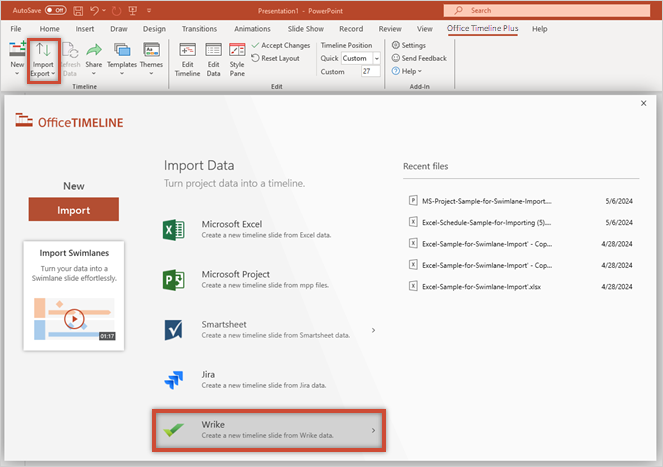Image resolution: width=663 pixels, height=467 pixels.
Task: Open recent file Excel-Schedule-Sample-for-Importing
Action: click(521, 222)
